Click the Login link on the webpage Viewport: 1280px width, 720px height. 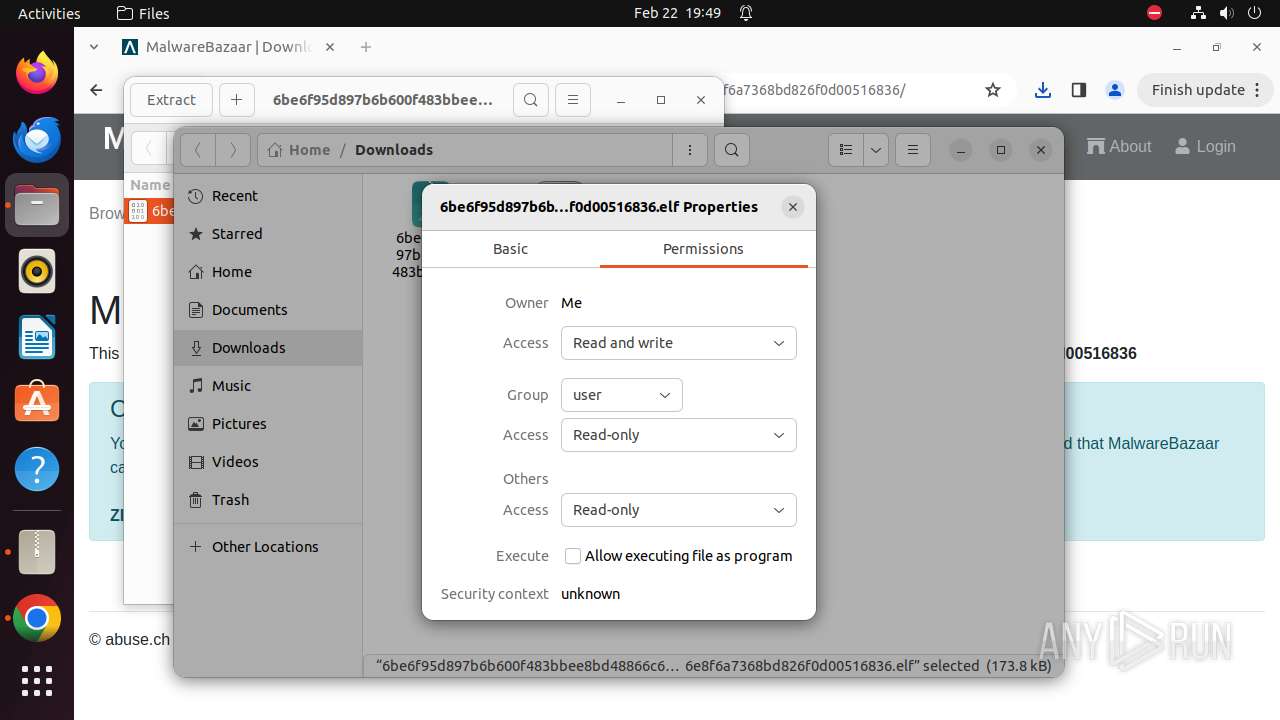[1204, 147]
